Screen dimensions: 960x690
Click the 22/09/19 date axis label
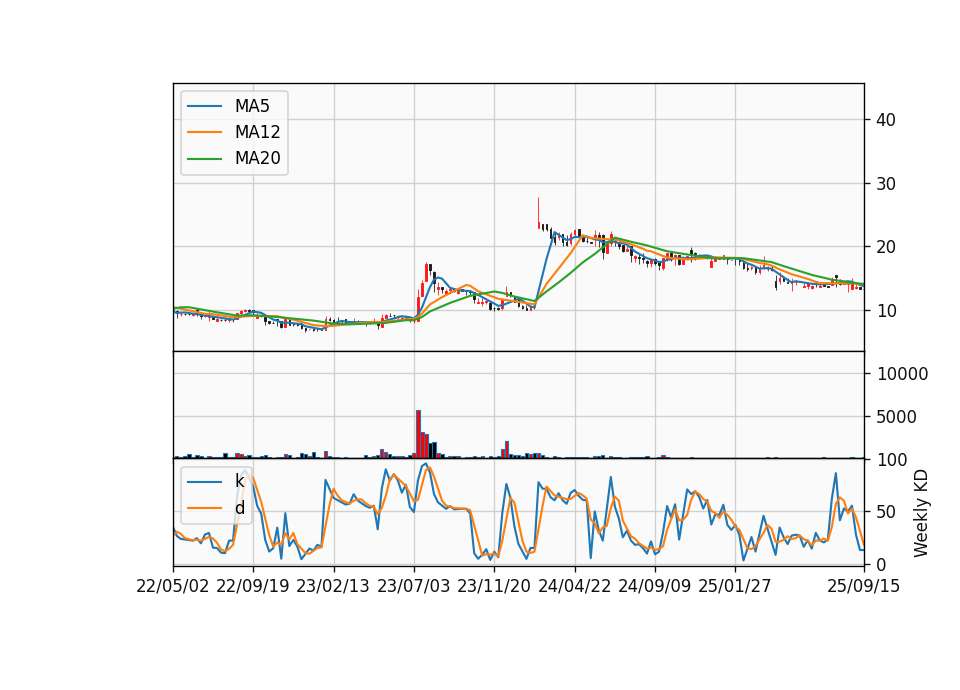tap(253, 586)
